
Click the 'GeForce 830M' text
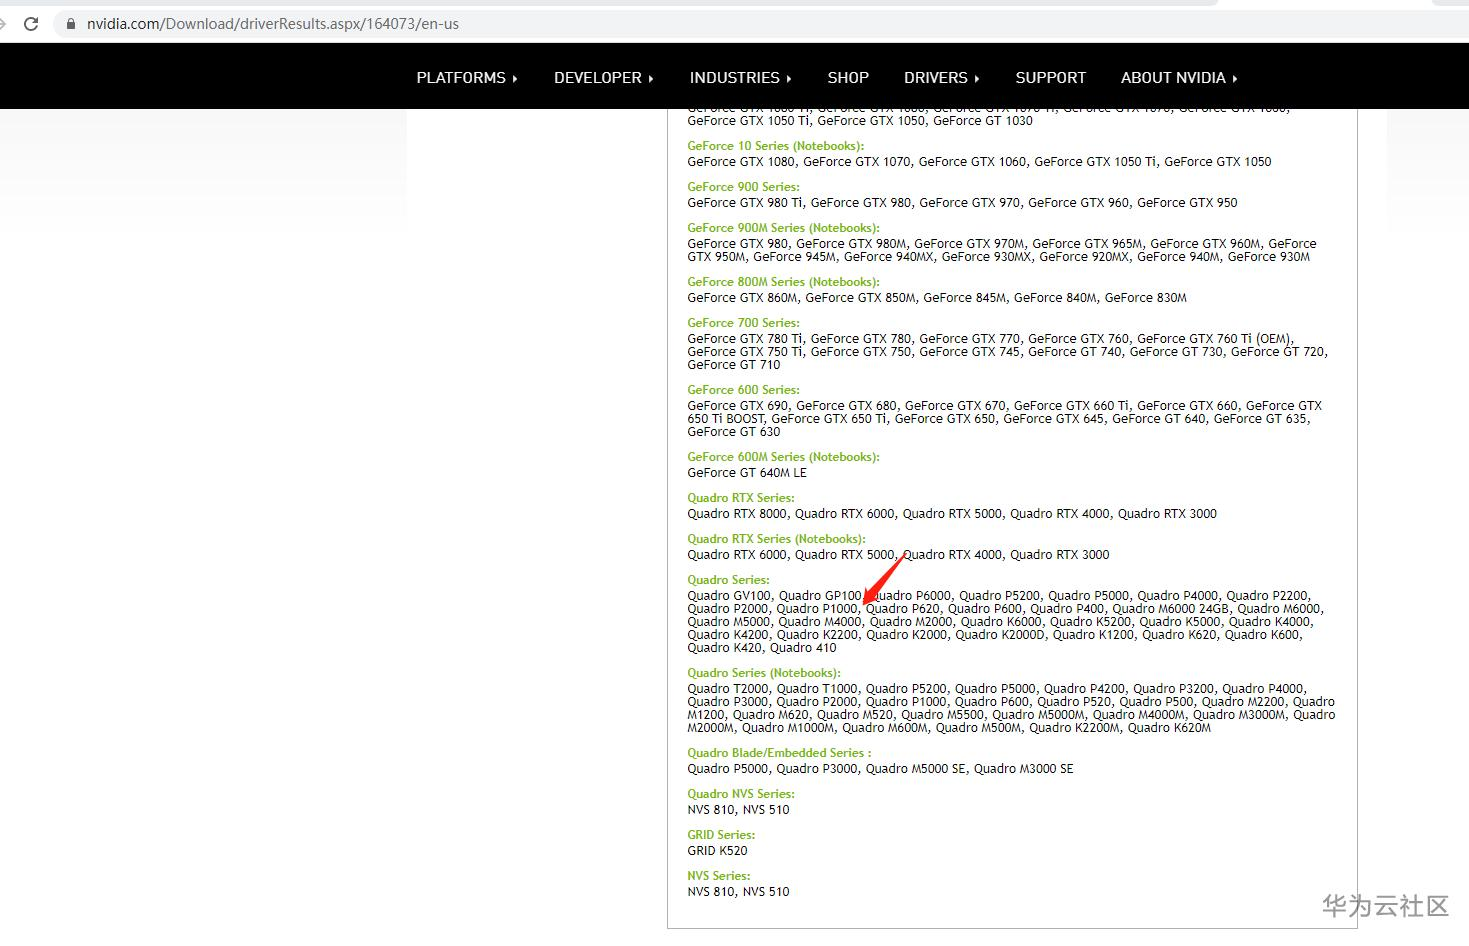[x=1146, y=298]
